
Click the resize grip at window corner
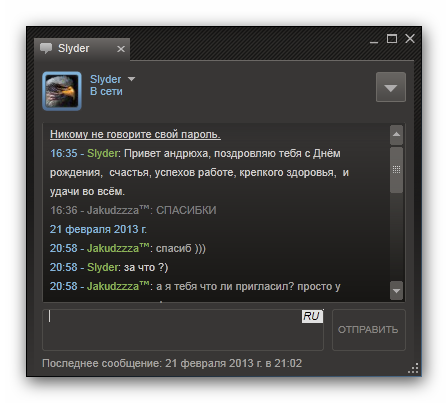pos(413,368)
